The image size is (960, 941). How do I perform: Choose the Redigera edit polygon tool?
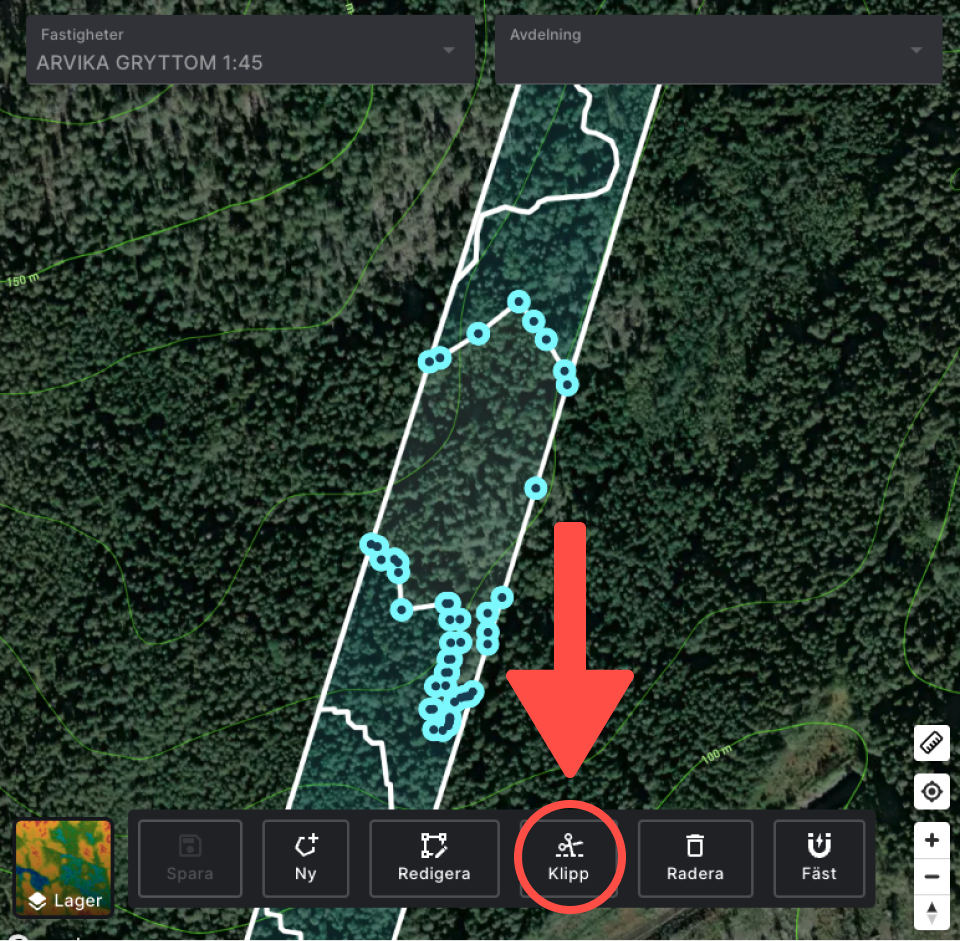(x=434, y=858)
